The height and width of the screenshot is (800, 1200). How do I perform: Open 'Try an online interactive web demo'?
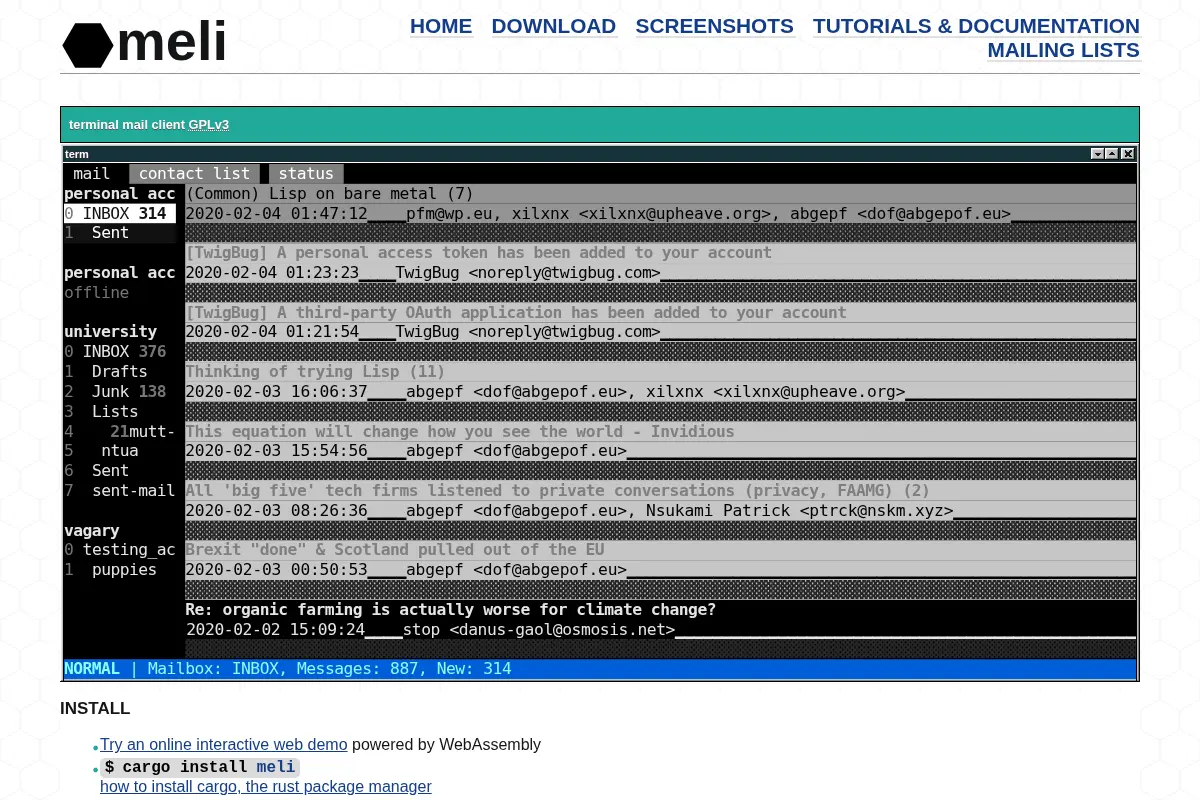(224, 745)
